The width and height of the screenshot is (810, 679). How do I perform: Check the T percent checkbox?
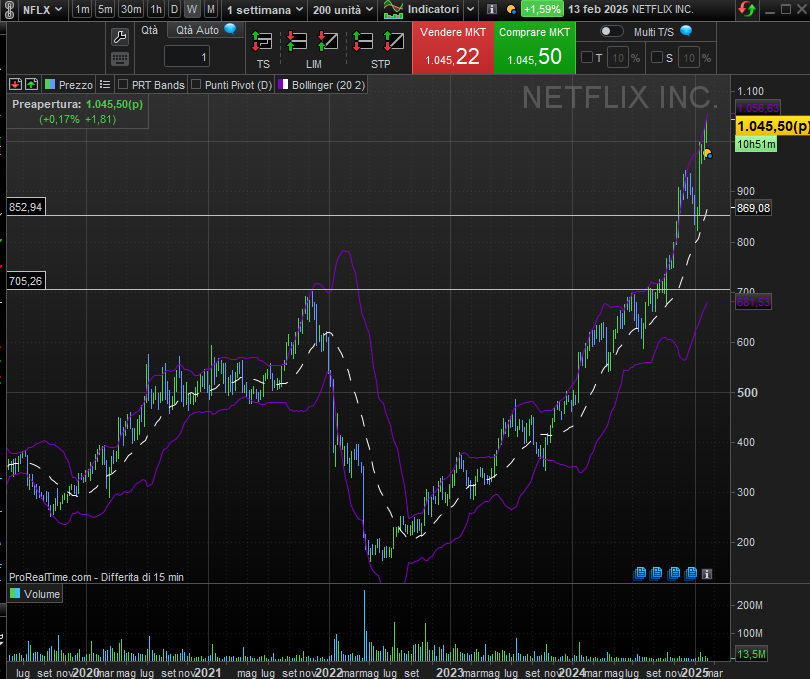587,58
